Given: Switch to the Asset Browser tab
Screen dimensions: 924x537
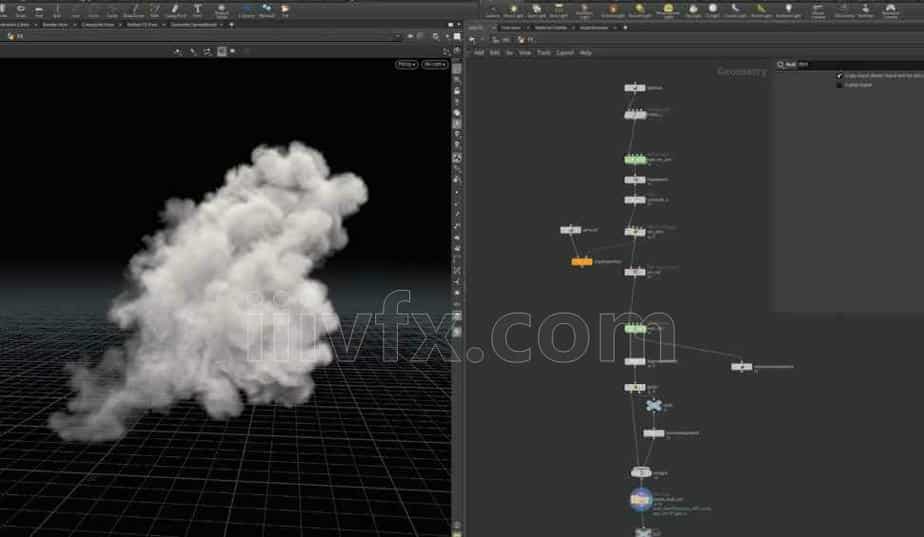Looking at the screenshot, I should (x=594, y=28).
